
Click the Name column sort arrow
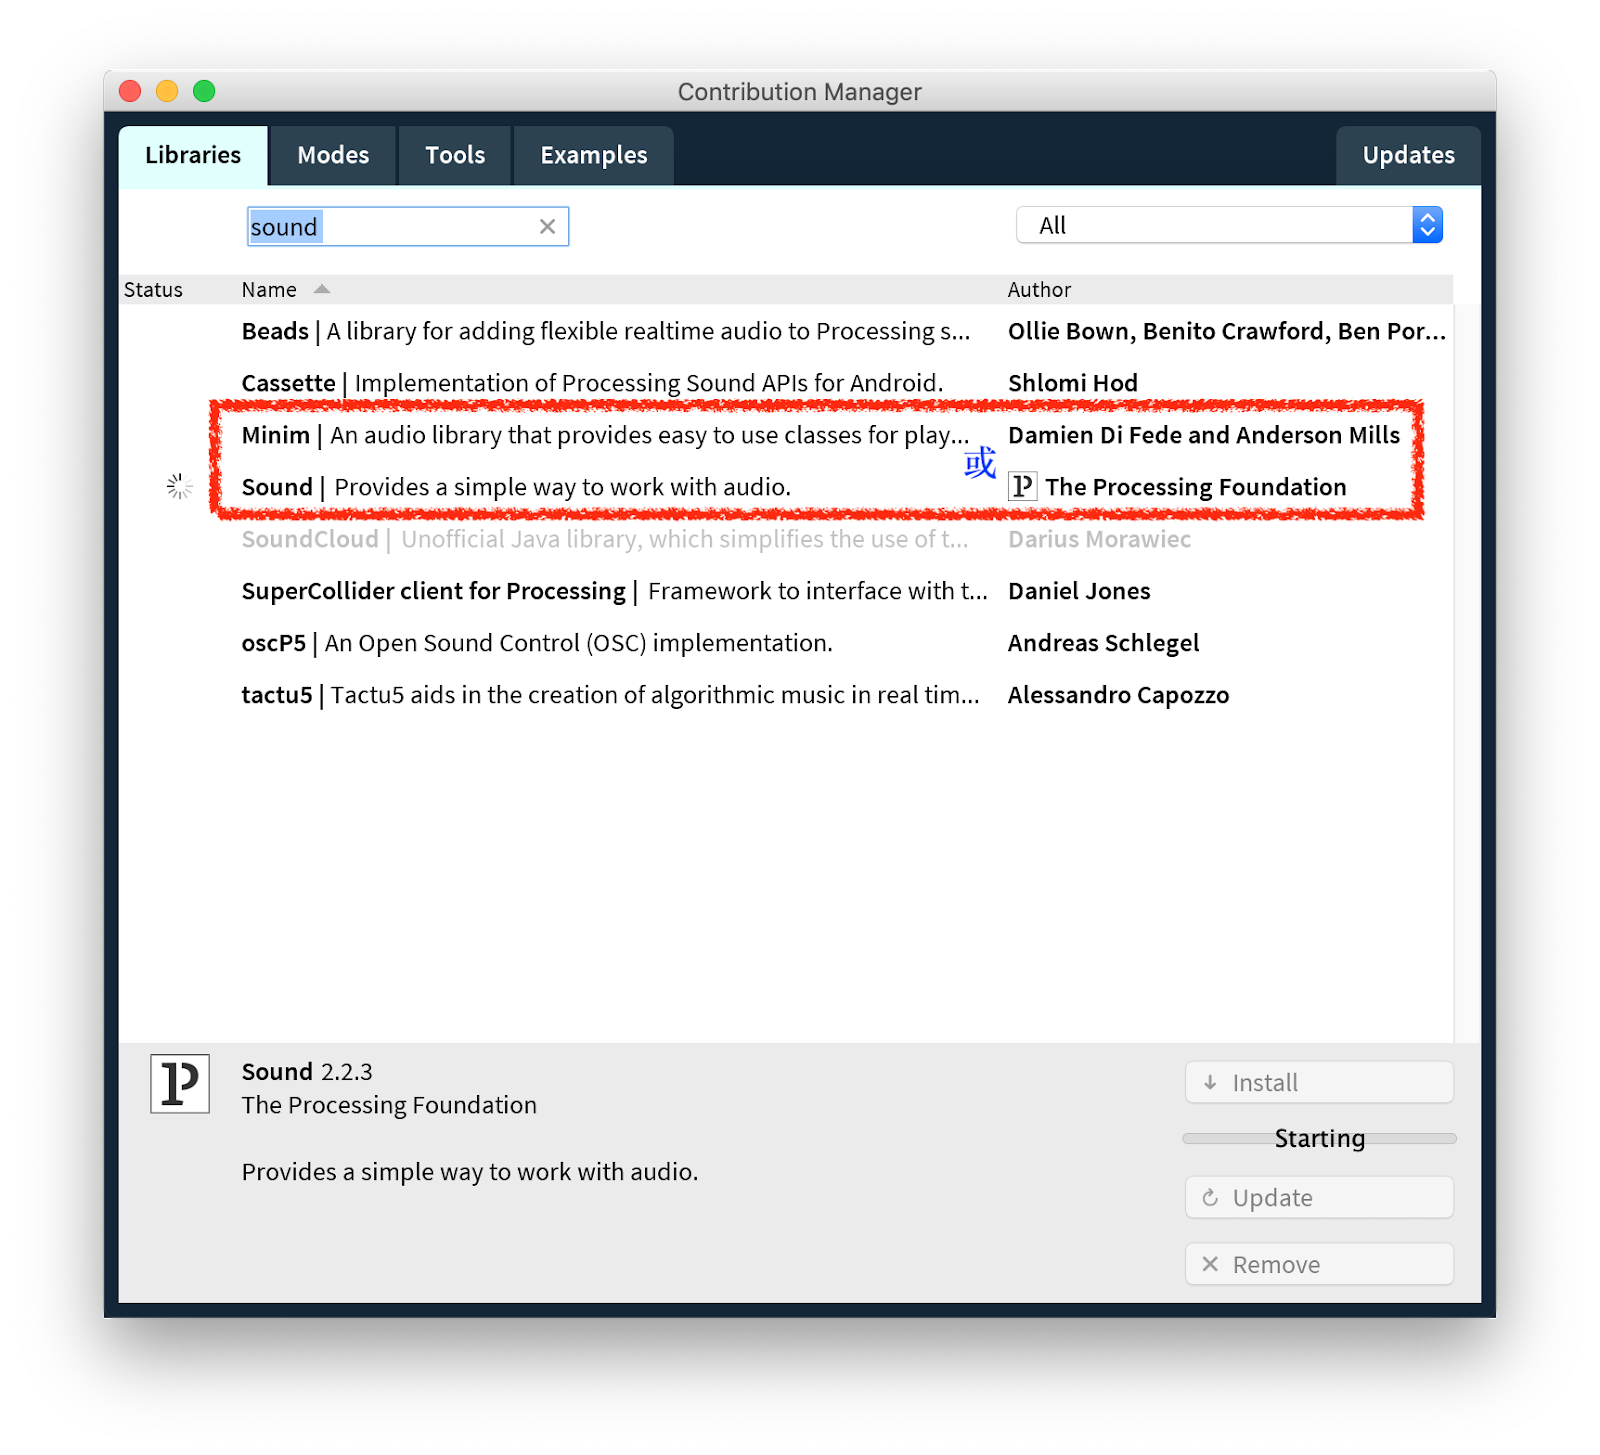tap(321, 289)
